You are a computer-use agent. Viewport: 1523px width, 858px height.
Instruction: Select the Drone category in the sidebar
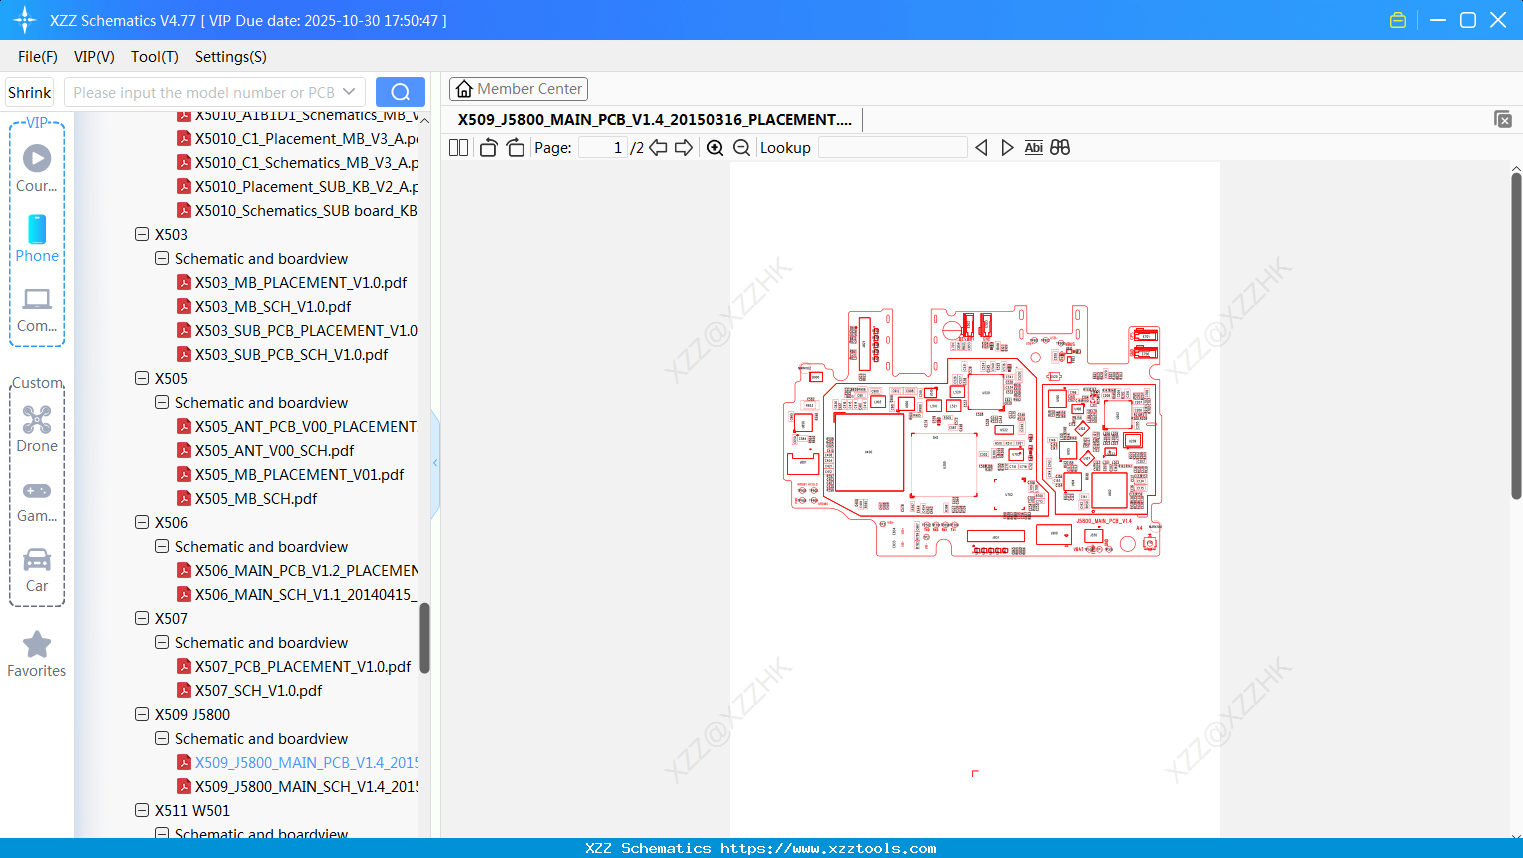pos(37,426)
